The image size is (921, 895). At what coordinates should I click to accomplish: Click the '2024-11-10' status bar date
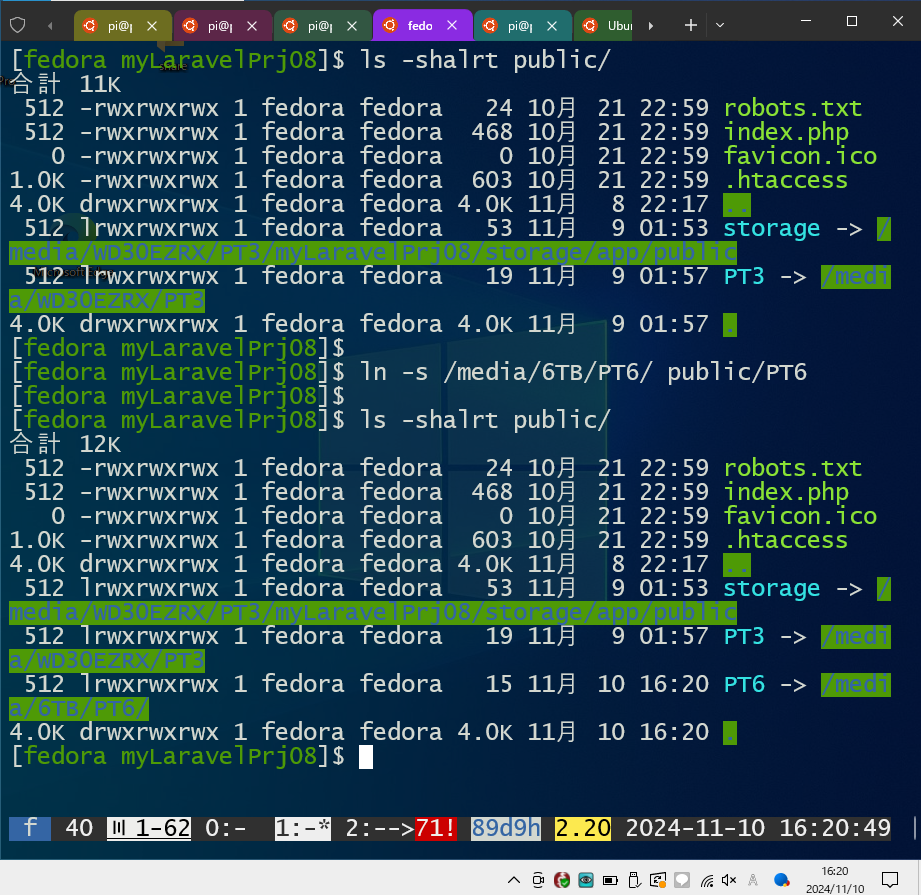tap(695, 828)
